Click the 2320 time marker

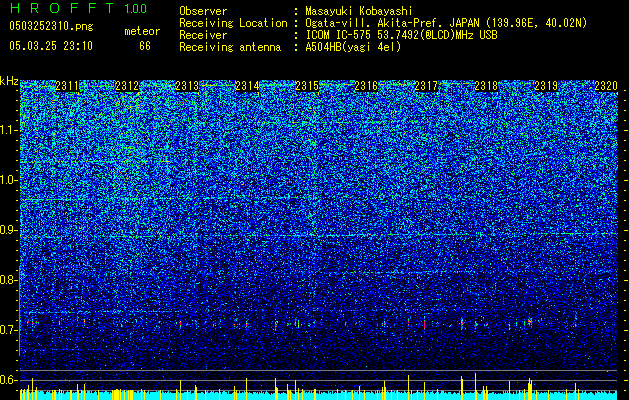tap(606, 86)
